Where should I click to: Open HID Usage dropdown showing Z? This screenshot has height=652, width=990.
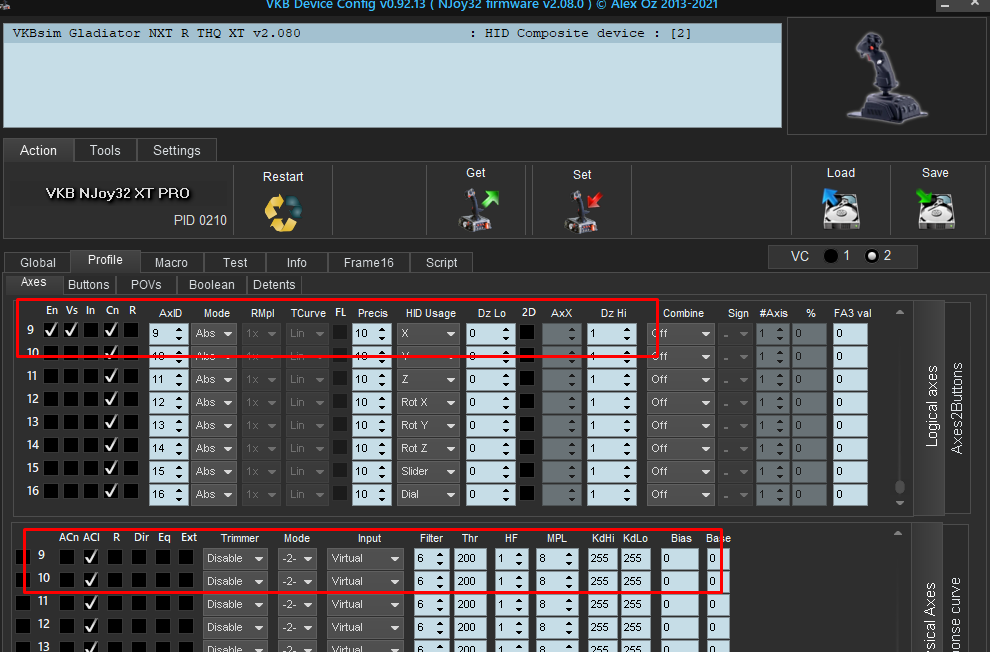pyautogui.click(x=427, y=379)
